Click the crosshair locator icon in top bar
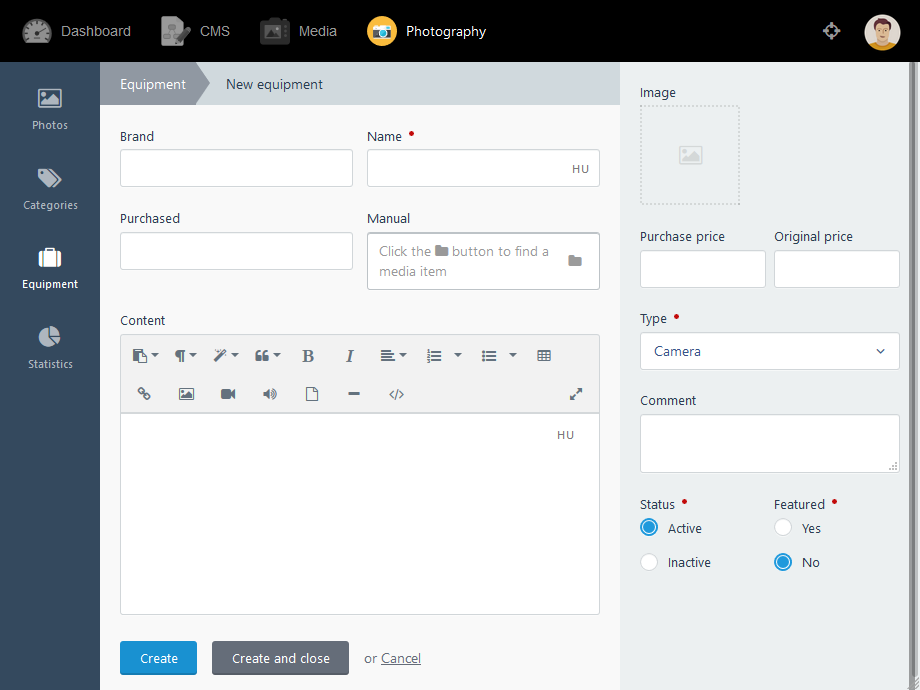 point(831,31)
